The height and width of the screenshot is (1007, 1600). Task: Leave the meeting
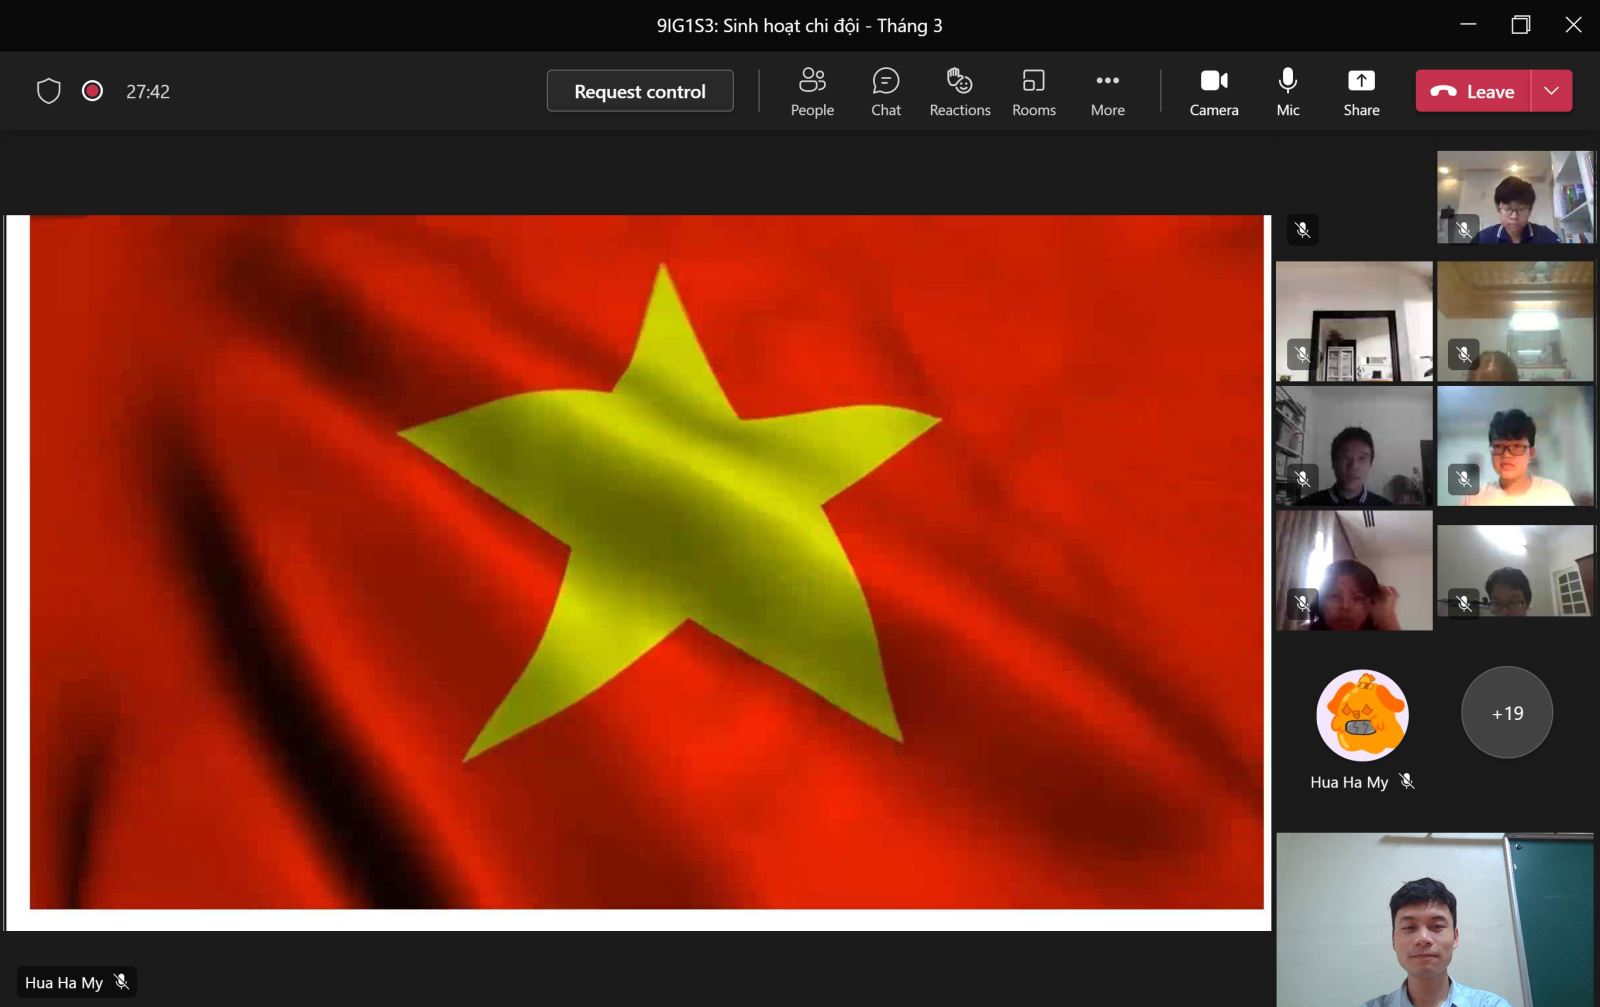pyautogui.click(x=1473, y=91)
